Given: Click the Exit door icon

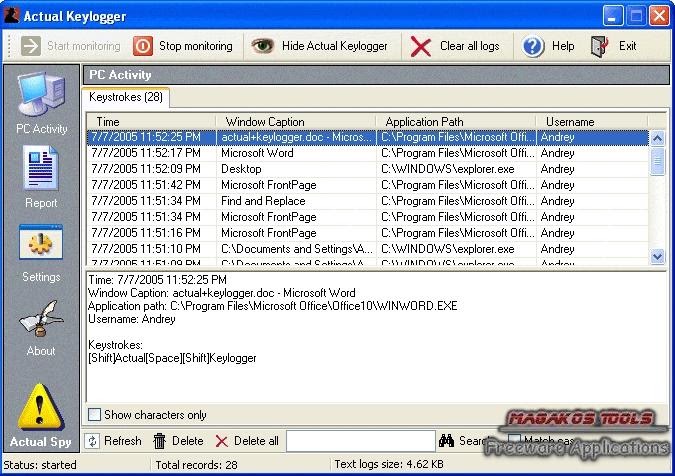Looking at the screenshot, I should 599,46.
